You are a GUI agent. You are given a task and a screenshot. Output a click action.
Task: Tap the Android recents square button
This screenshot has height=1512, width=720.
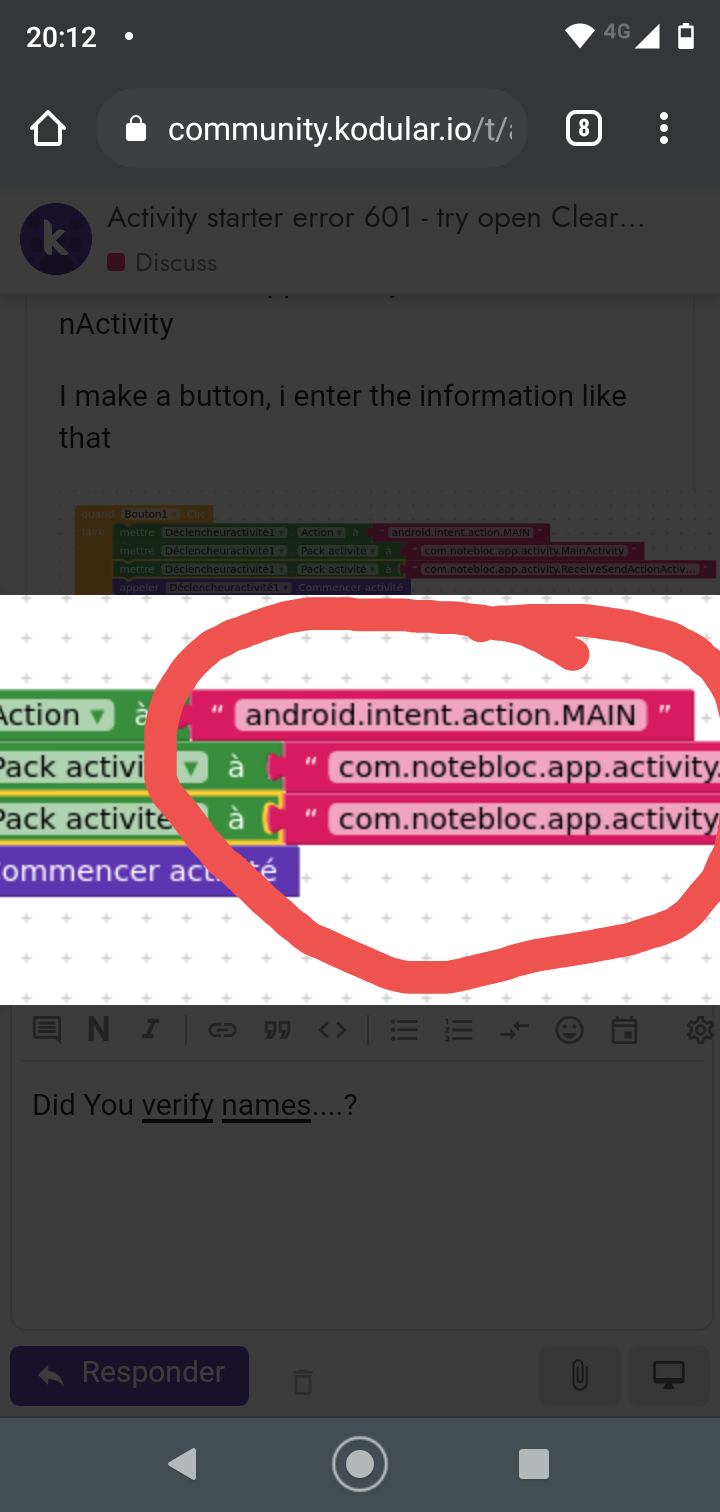(534, 1464)
